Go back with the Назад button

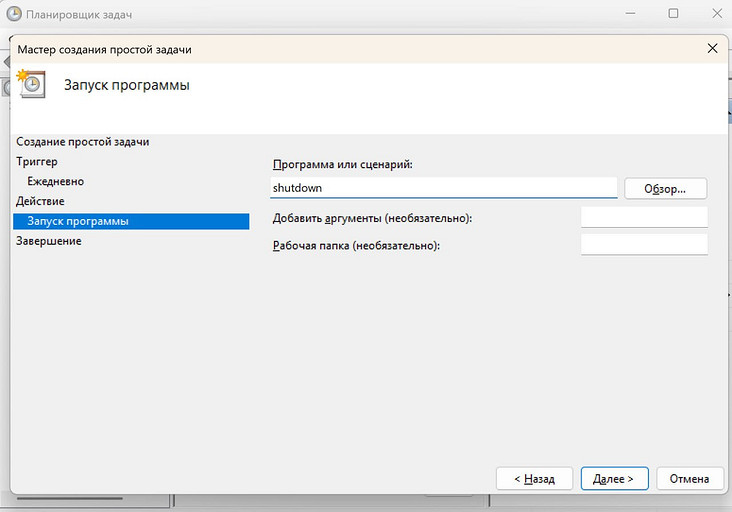click(x=534, y=478)
